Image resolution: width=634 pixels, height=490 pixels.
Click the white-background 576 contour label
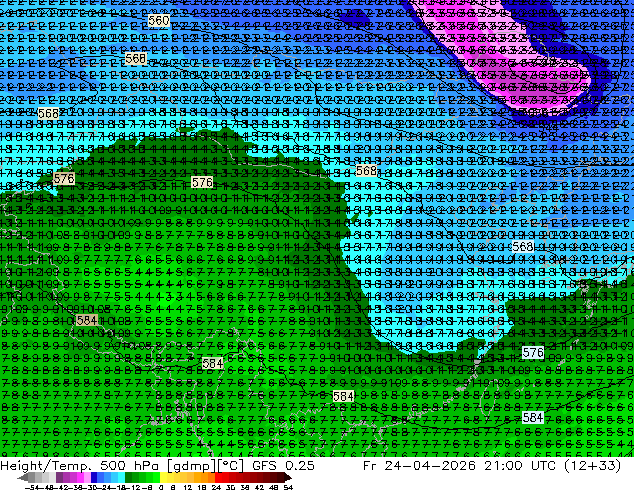click(x=533, y=353)
